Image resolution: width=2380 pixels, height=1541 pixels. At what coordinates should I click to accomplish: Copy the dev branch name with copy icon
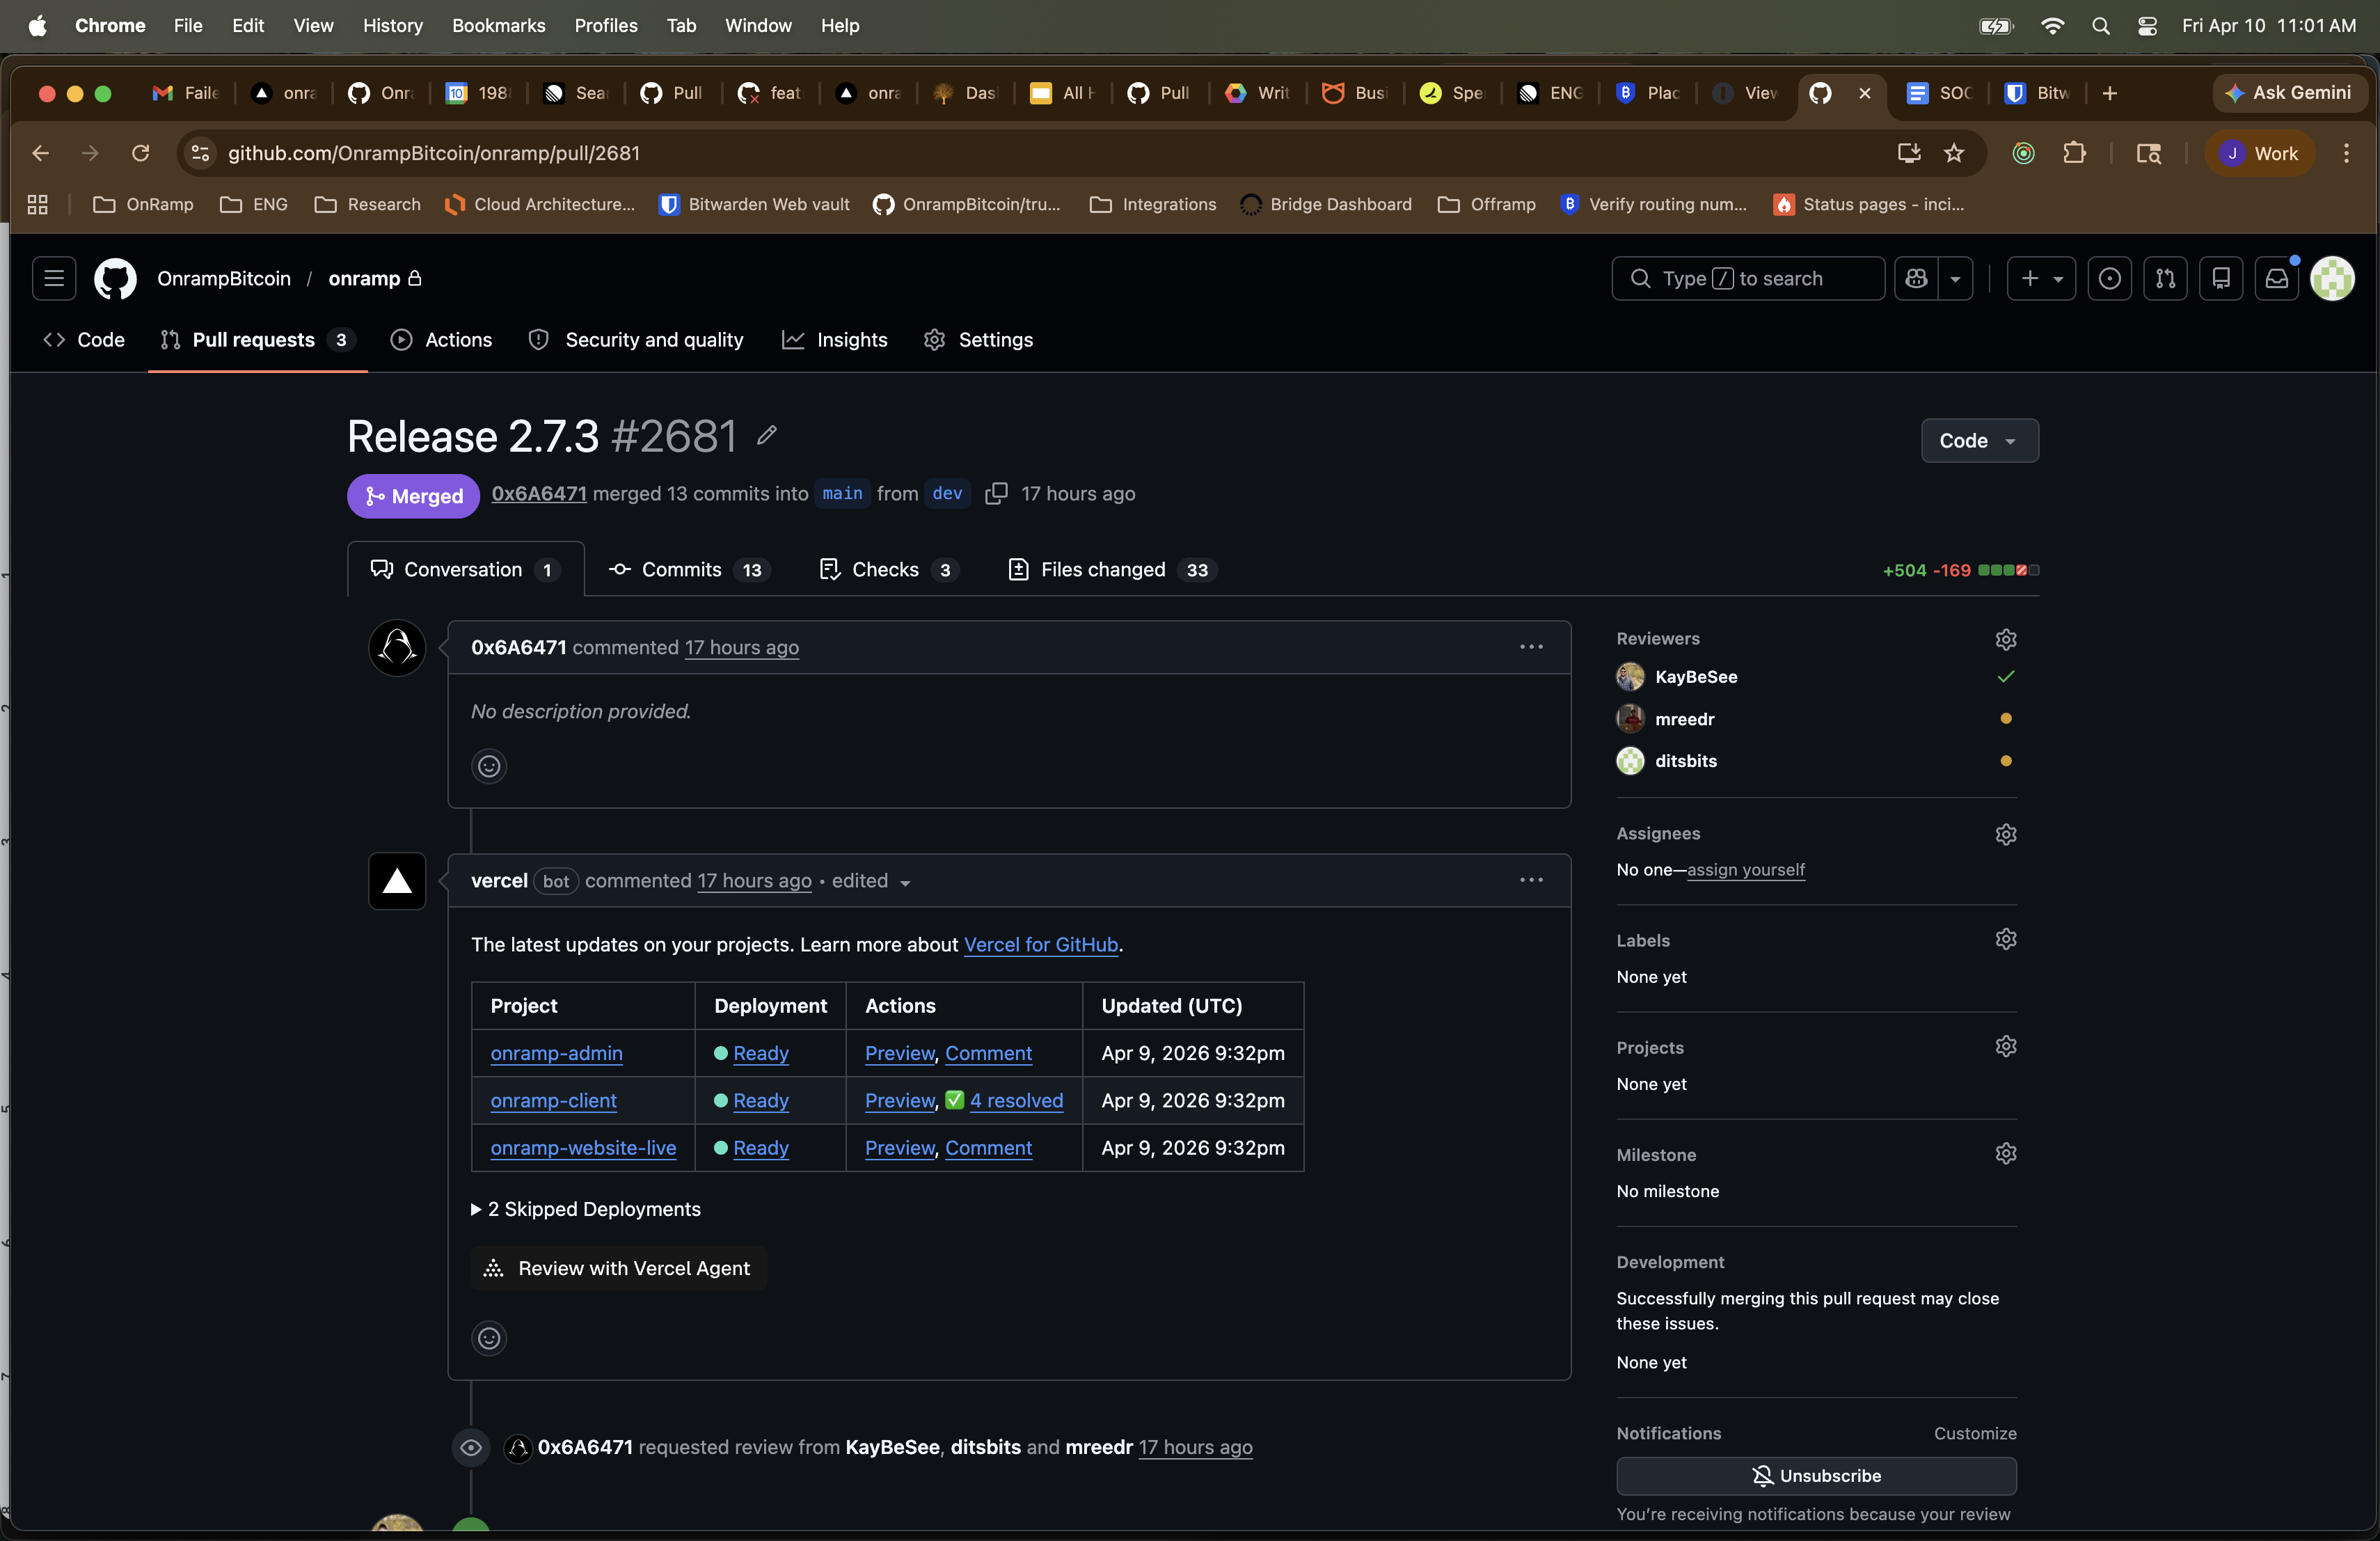pos(995,494)
